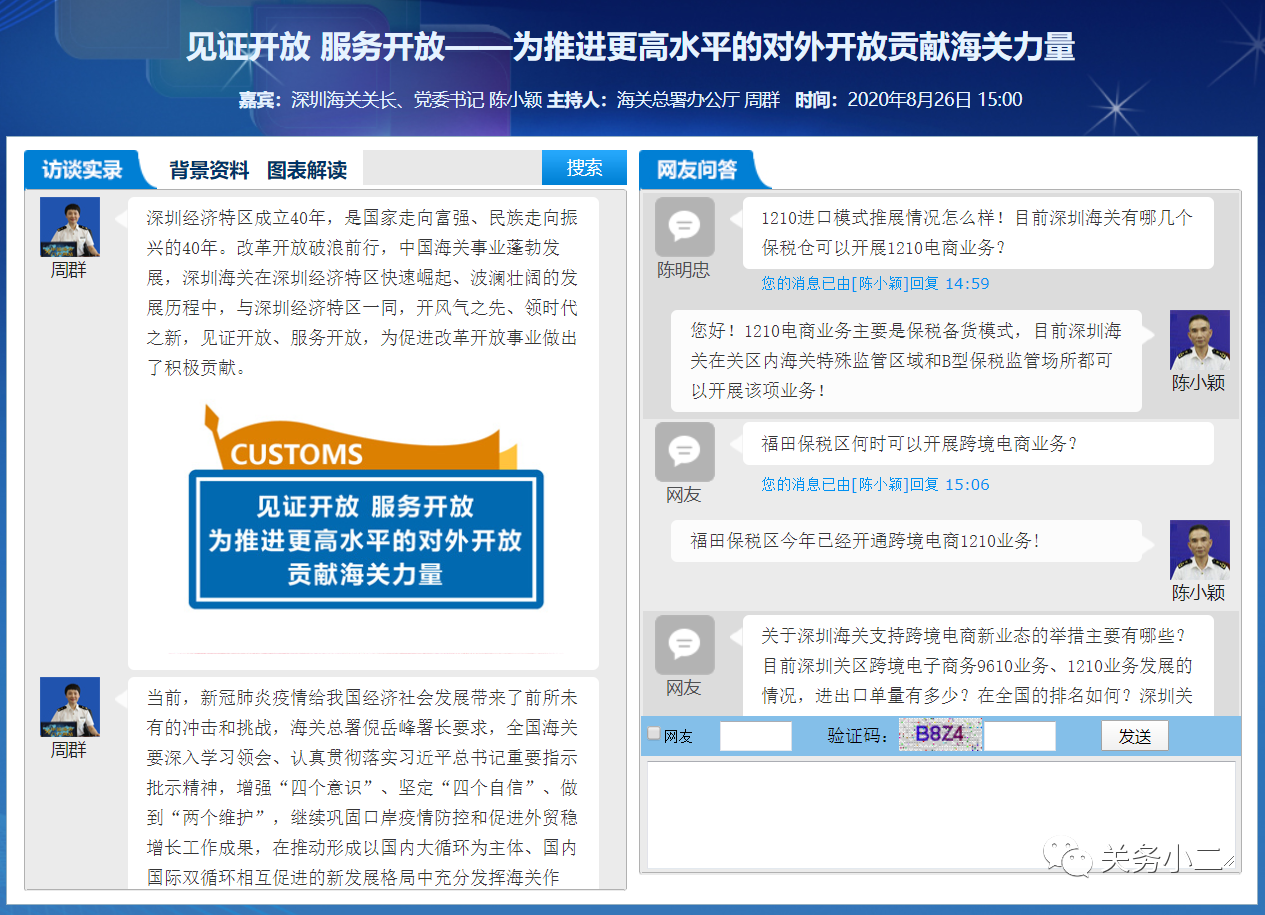Click the time text 2020年8月26日 15:00
Viewport: 1265px width, 915px height.
(935, 99)
